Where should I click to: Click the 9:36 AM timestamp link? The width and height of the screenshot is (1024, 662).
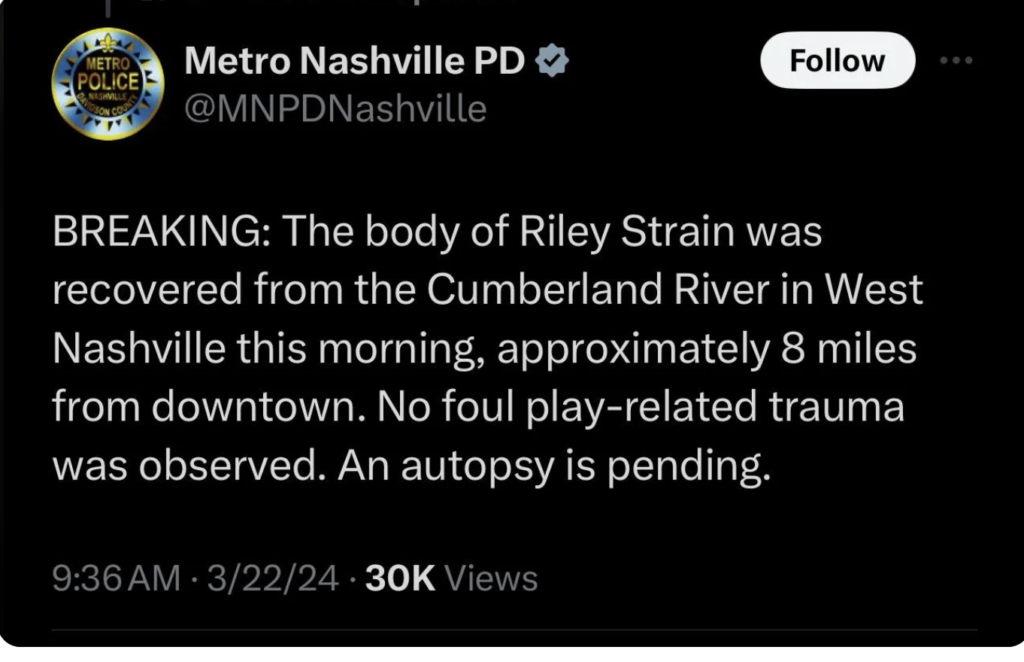[103, 577]
